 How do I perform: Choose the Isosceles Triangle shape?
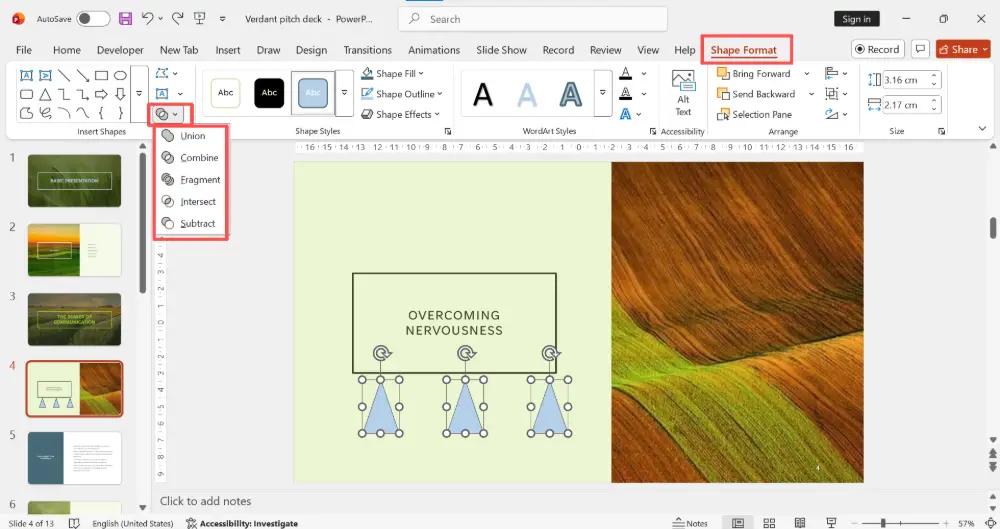(x=45, y=94)
